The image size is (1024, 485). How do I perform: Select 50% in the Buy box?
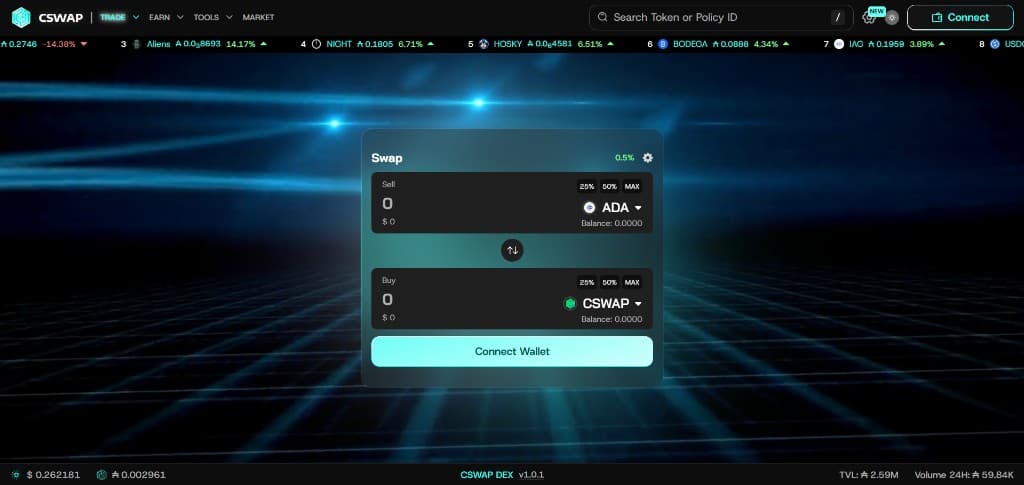click(609, 283)
